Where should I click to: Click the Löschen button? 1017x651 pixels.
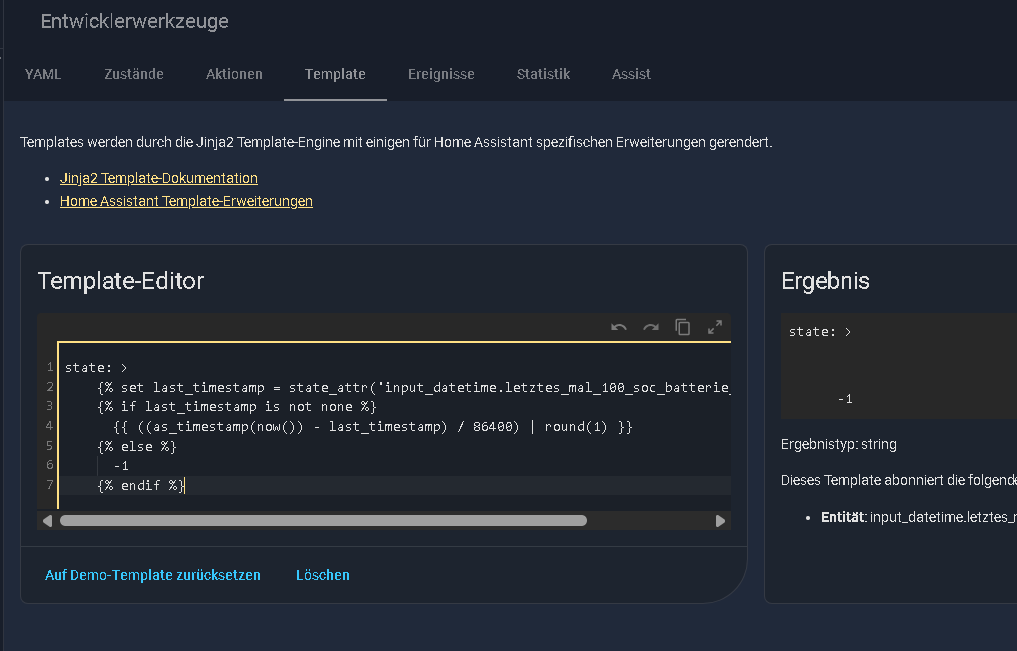pos(323,575)
